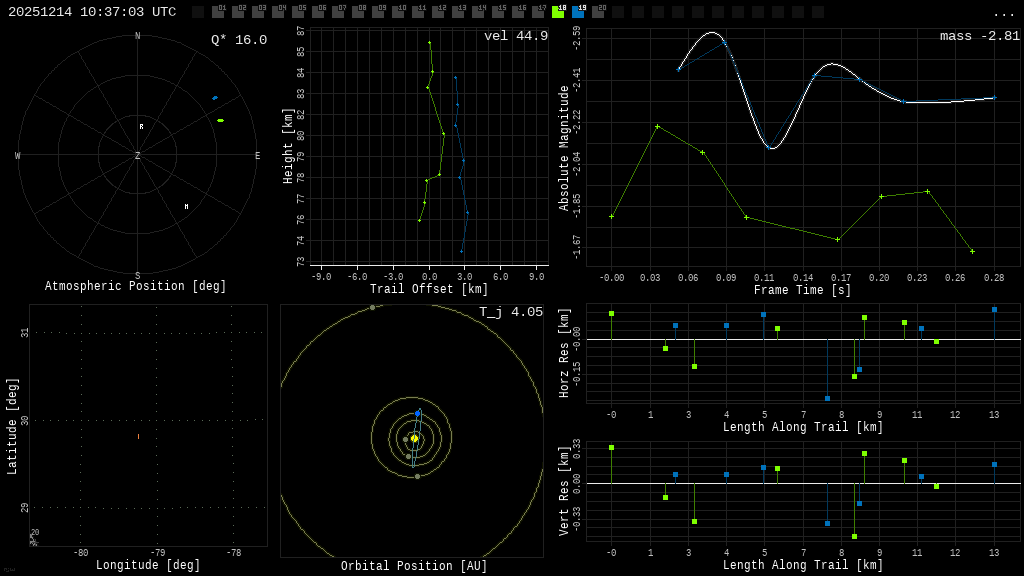
Task: Click the red point on lat/long map
Action: pos(138,436)
